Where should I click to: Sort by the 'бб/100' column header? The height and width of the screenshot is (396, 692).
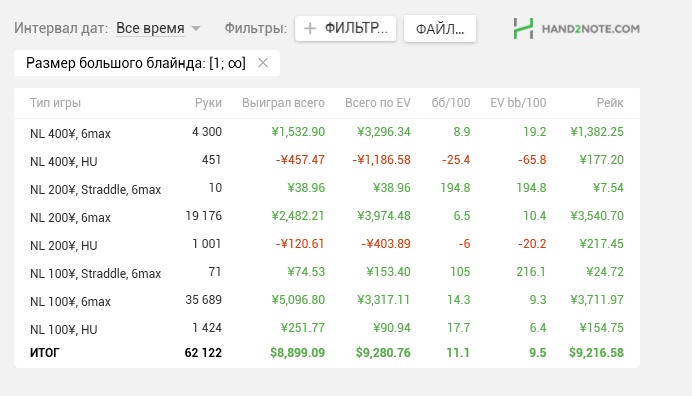coord(451,103)
